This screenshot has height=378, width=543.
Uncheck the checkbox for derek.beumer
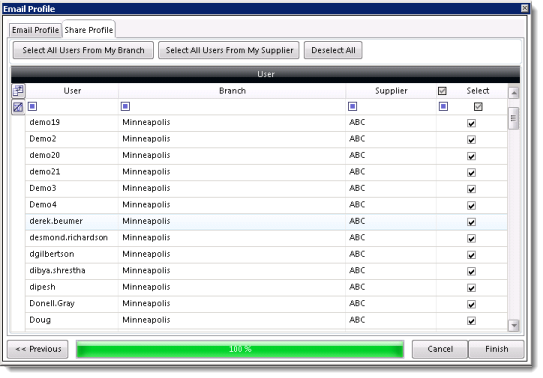(471, 222)
